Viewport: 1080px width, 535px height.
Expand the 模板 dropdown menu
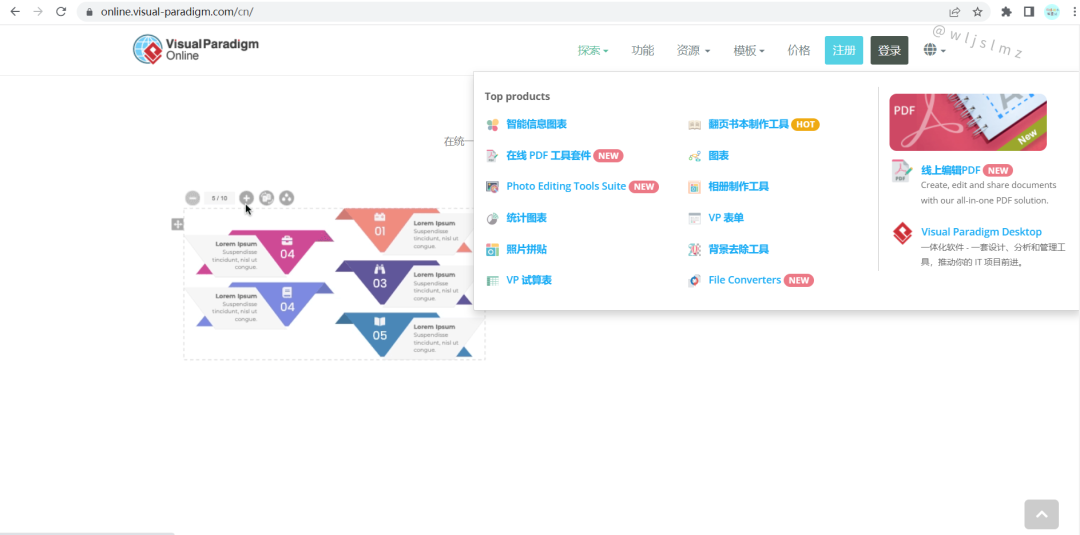point(749,51)
